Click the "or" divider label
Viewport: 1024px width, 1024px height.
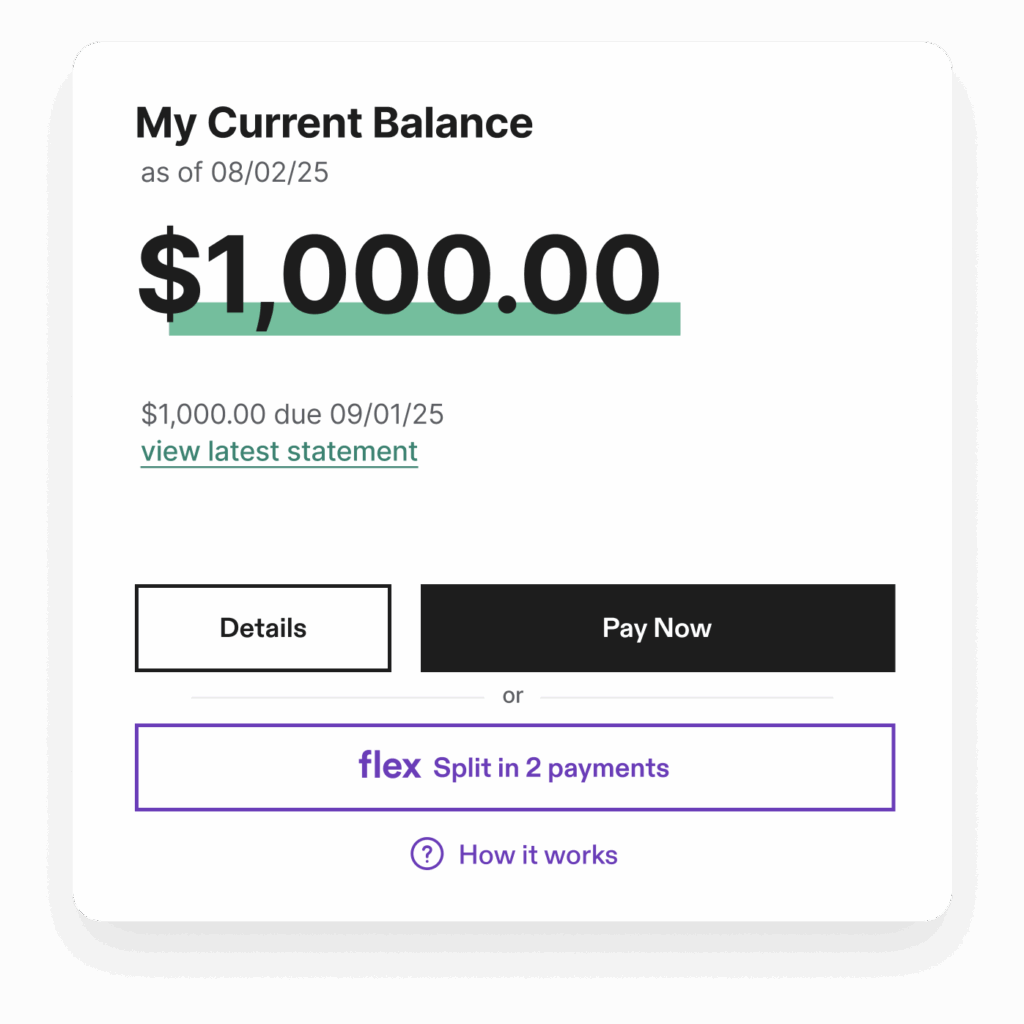513,696
